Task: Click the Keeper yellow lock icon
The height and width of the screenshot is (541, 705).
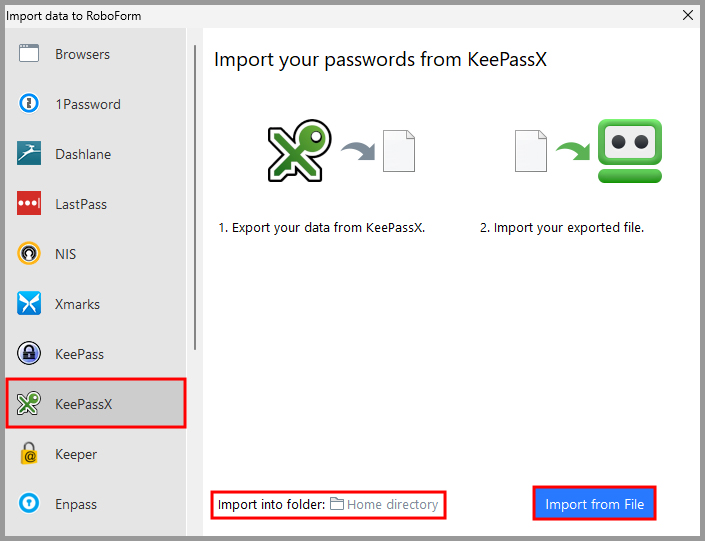Action: pos(29,453)
